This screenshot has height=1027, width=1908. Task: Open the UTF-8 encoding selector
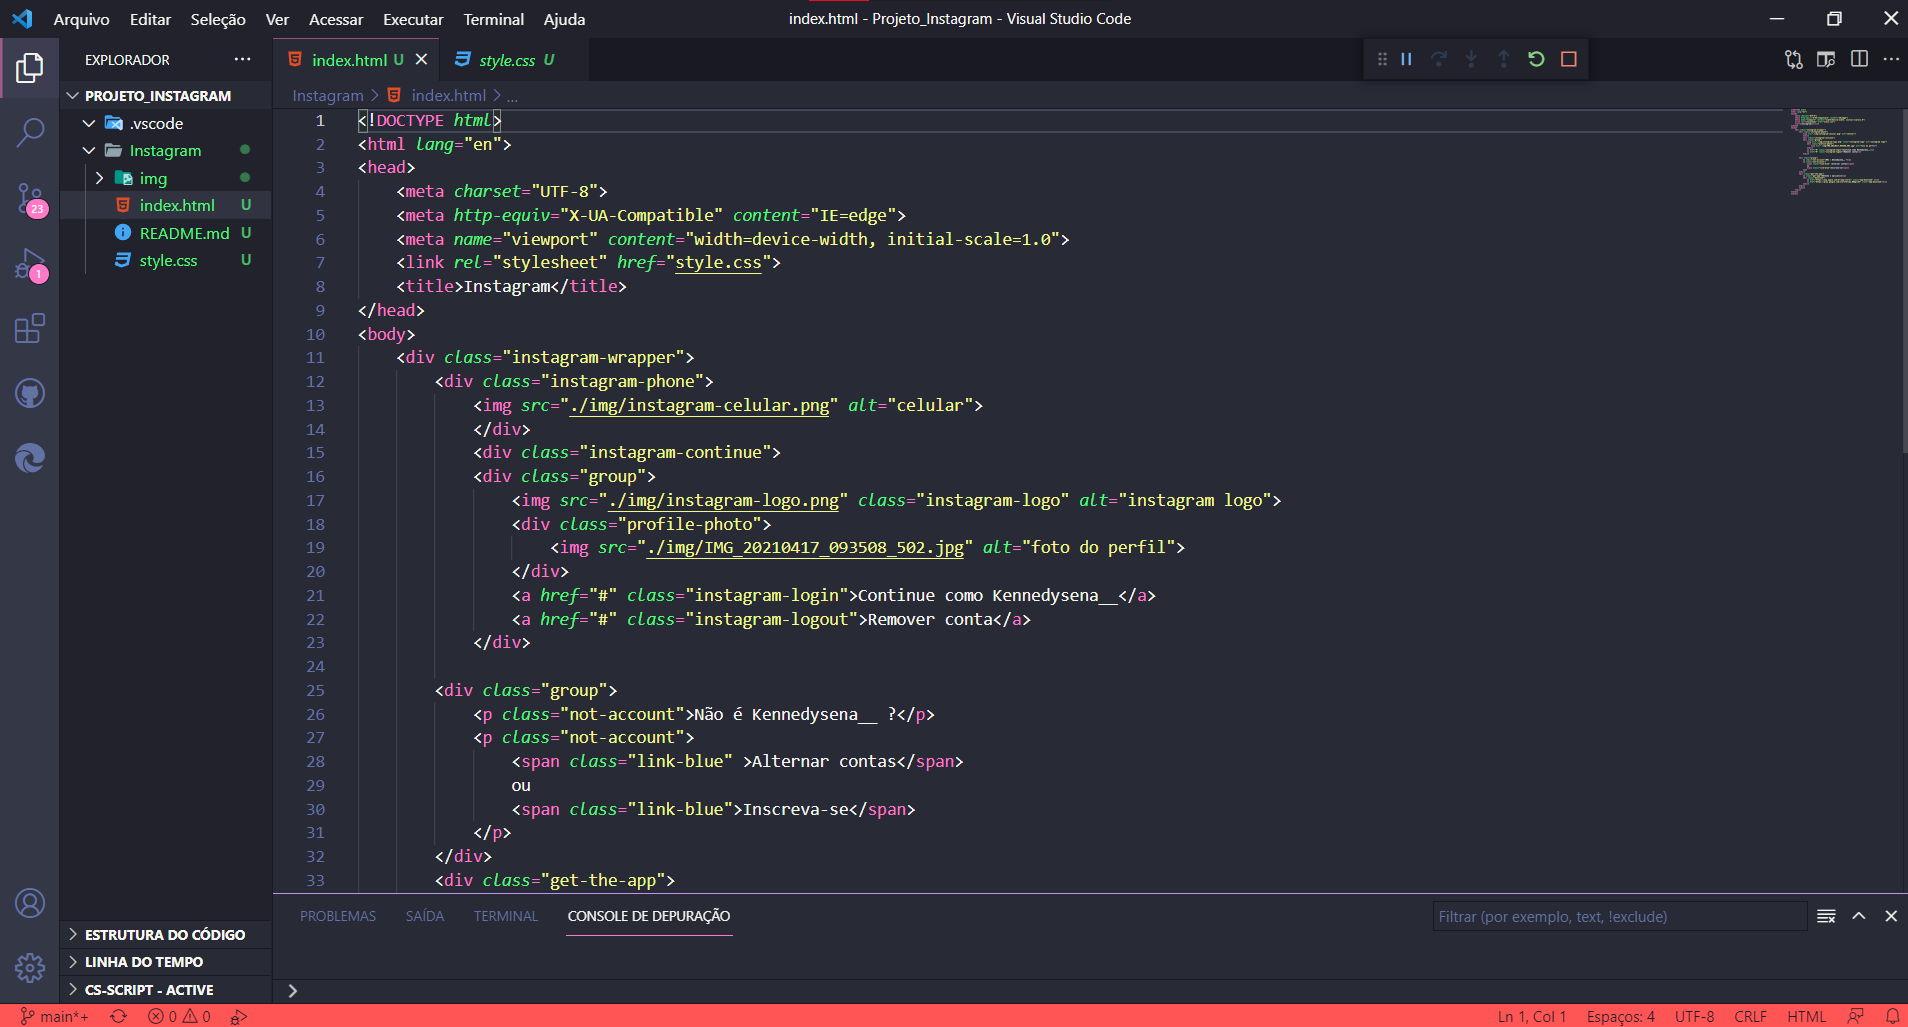coord(1695,1016)
